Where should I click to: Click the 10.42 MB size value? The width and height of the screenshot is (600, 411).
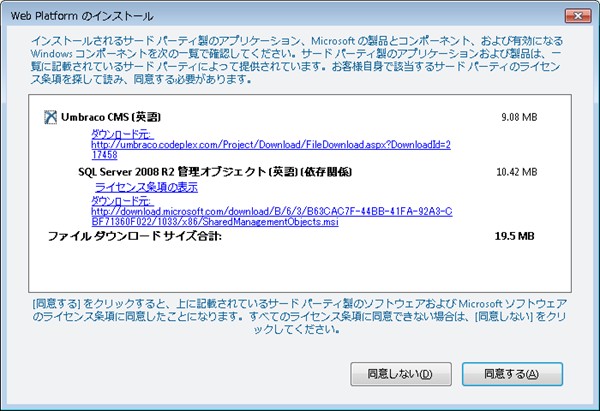click(x=517, y=172)
